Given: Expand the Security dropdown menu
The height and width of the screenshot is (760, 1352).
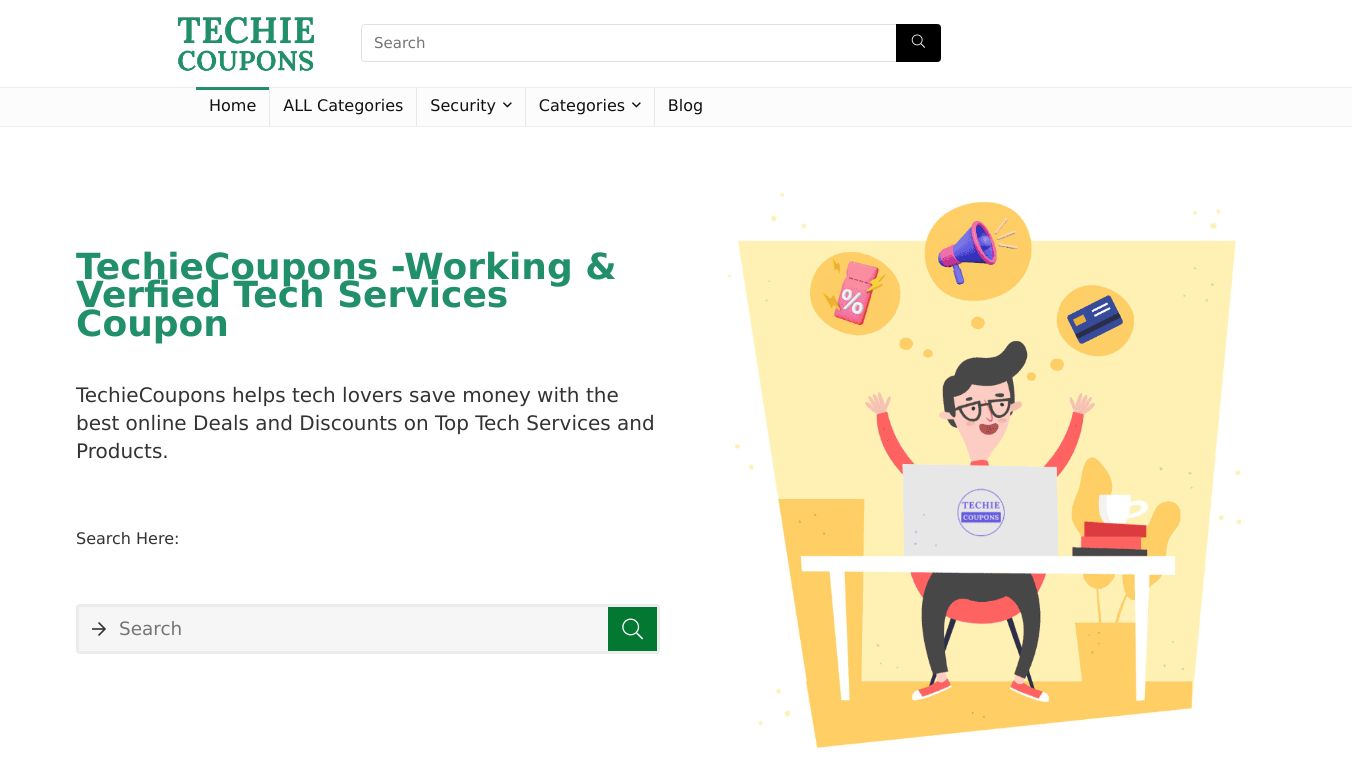Looking at the screenshot, I should tap(471, 106).
